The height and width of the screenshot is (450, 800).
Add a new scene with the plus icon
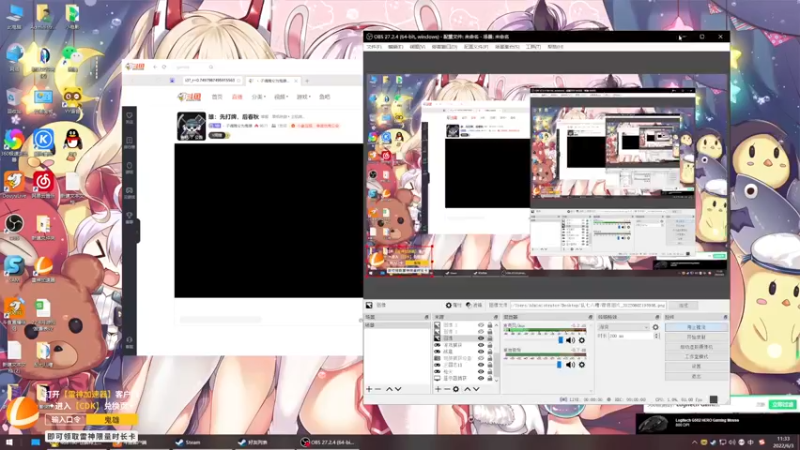pos(369,389)
